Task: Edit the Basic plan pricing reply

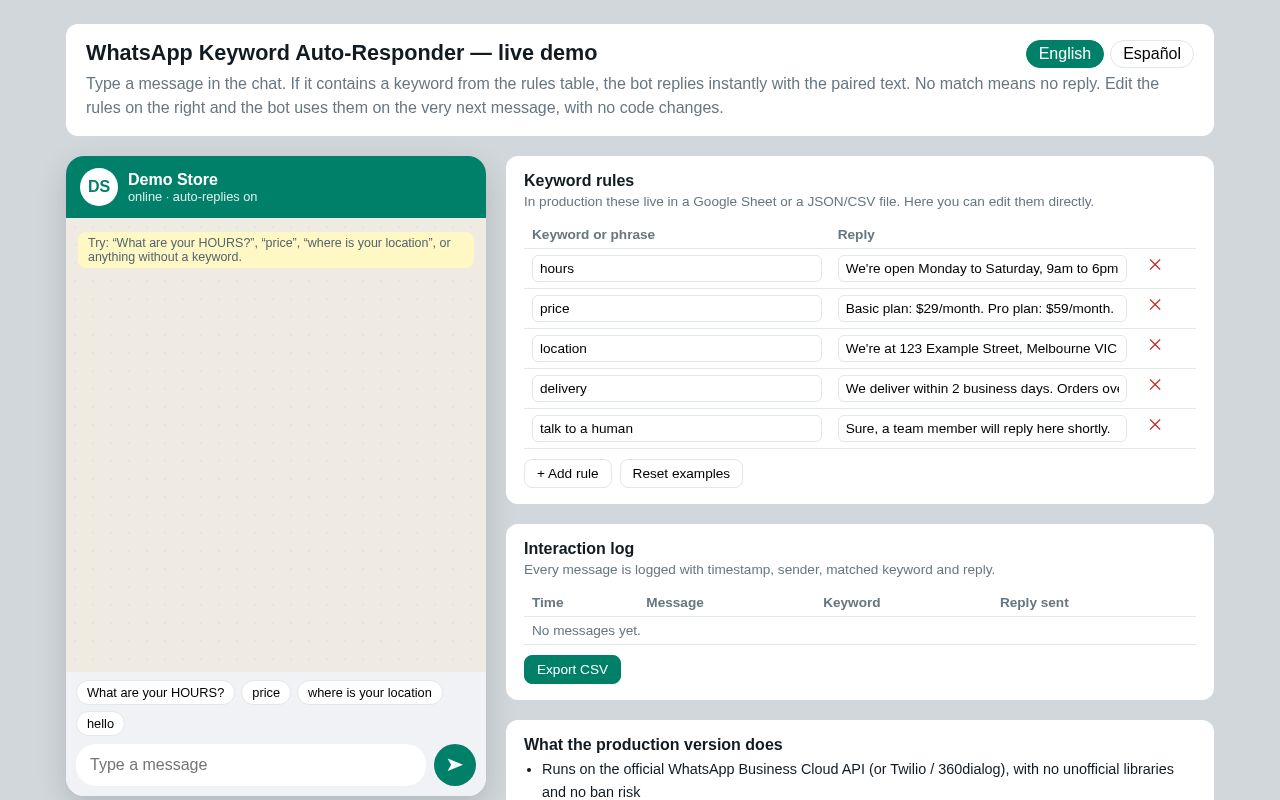Action: coord(982,309)
